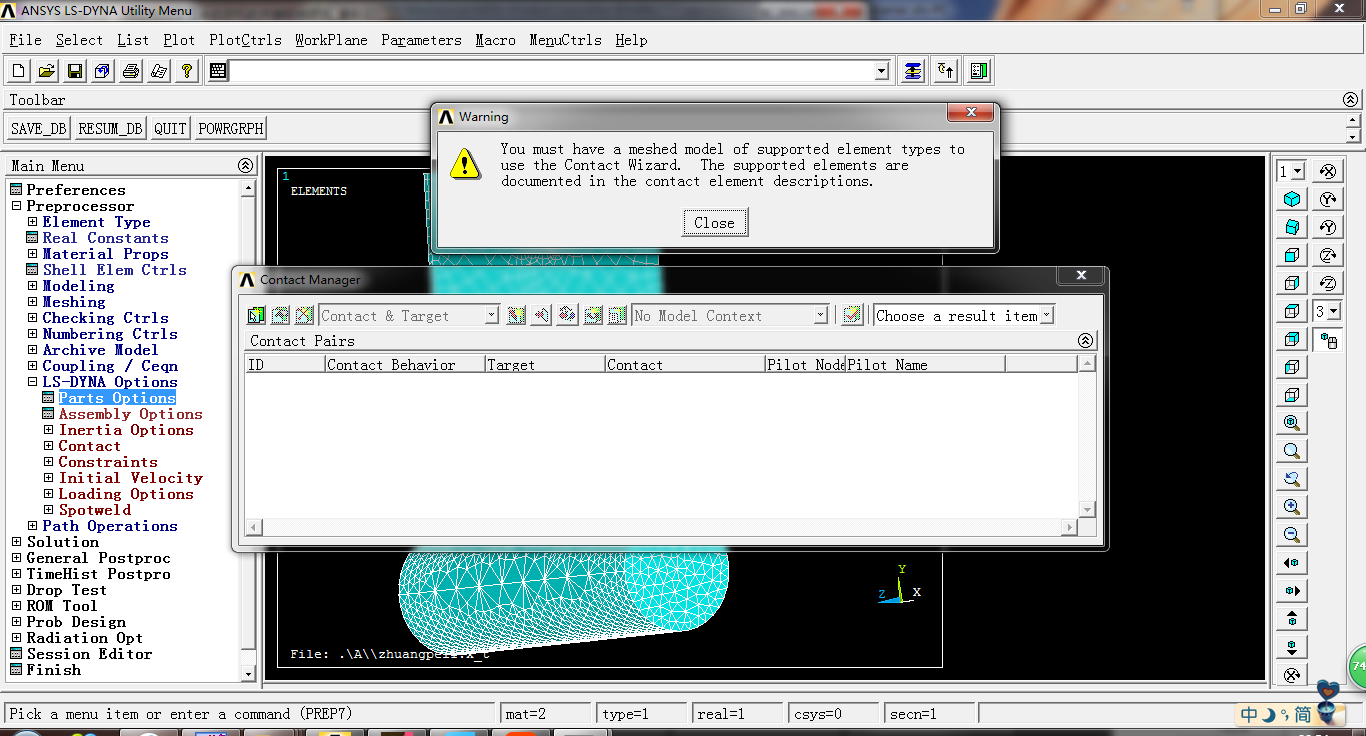Image resolution: width=1366 pixels, height=736 pixels.
Task: Open the active window number dropdown showing 1
Action: [x=1298, y=172]
